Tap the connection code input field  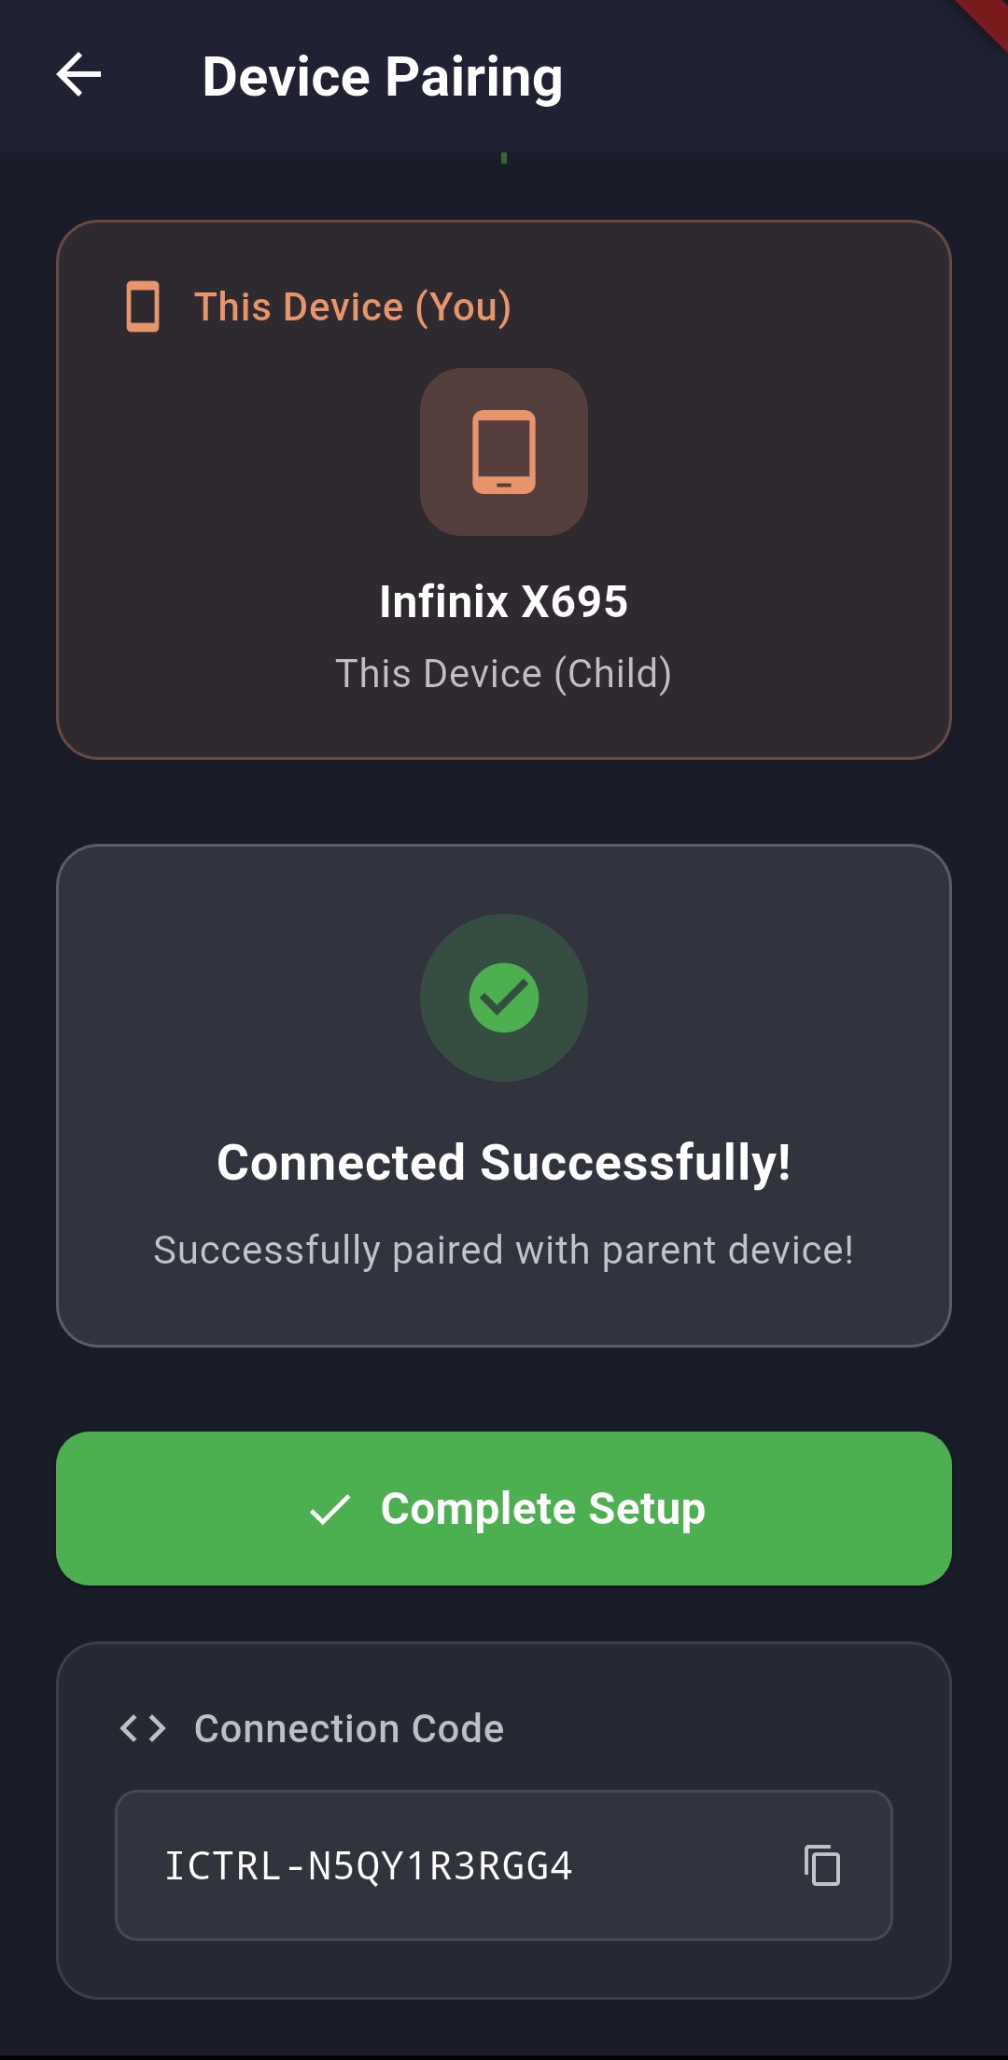(504, 1862)
